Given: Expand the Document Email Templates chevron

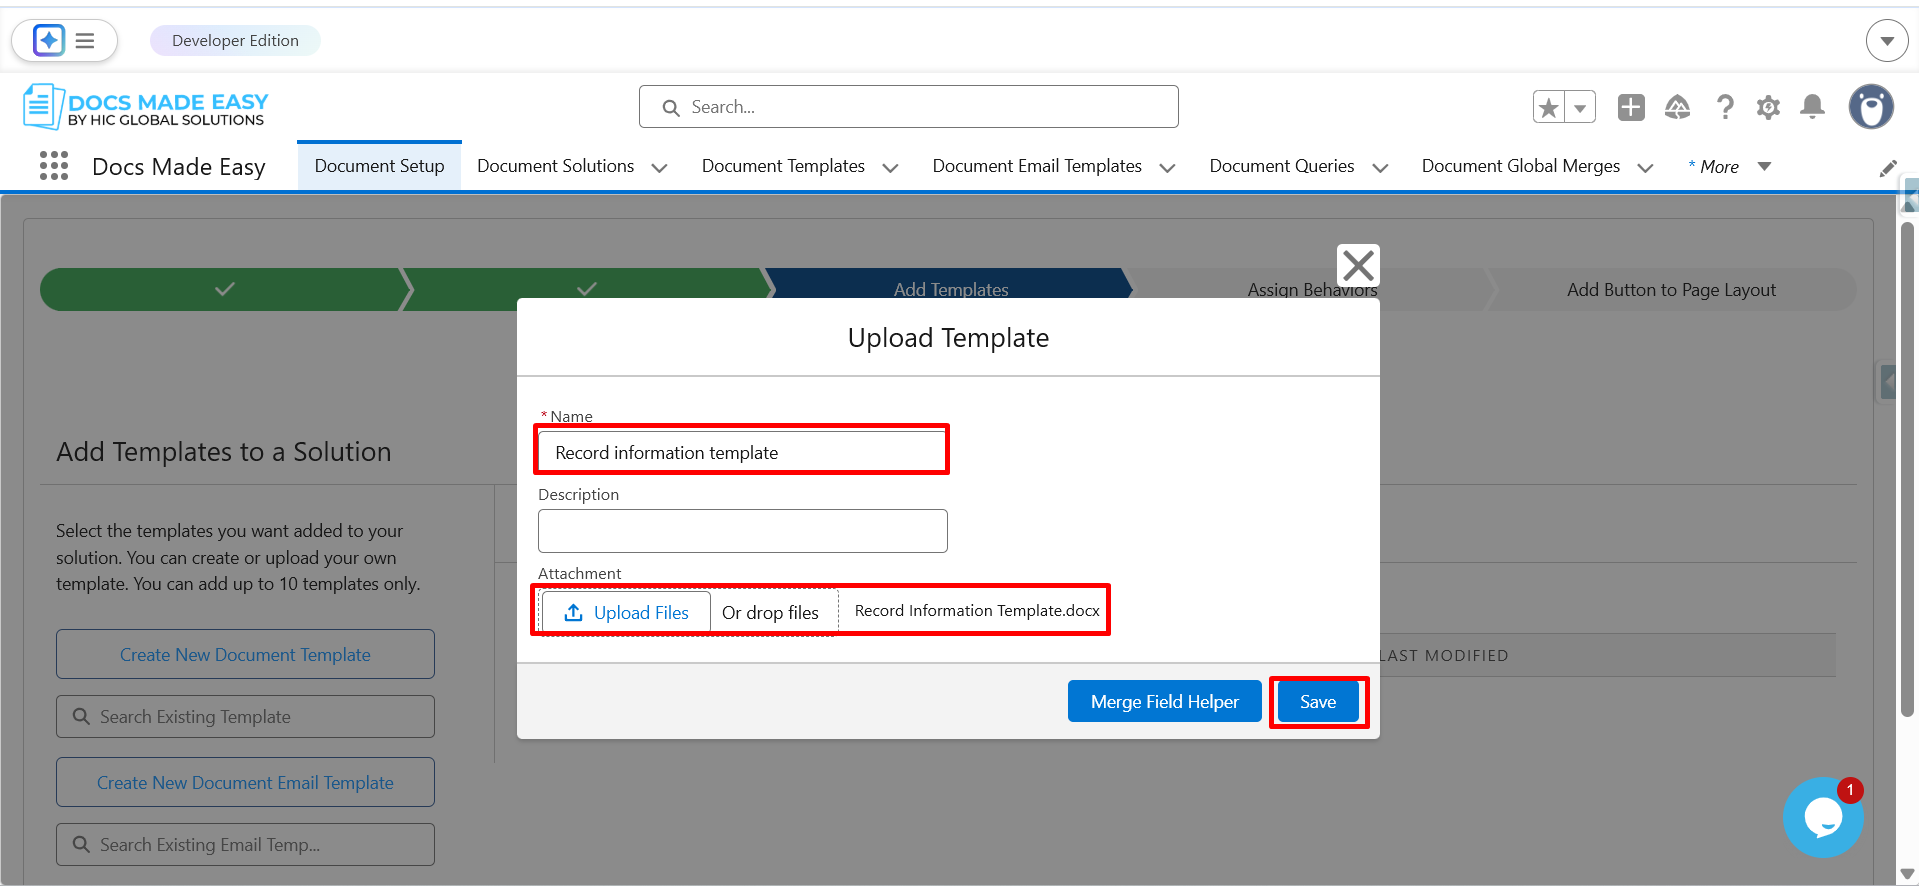Looking at the screenshot, I should [x=1167, y=168].
